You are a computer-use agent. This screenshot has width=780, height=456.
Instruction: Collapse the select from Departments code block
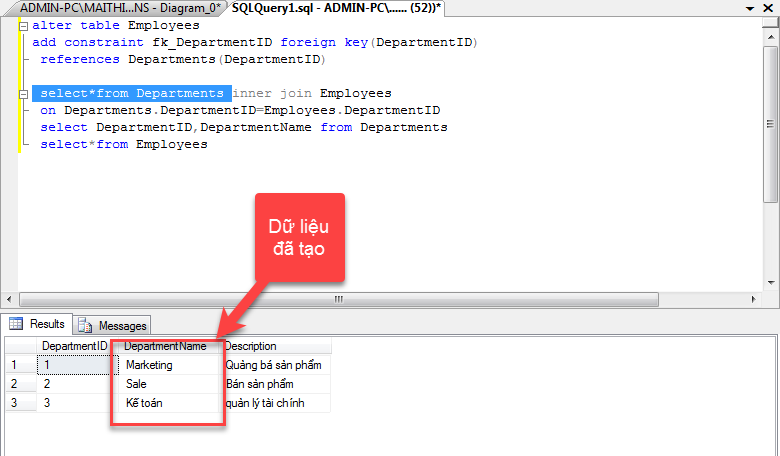tap(24, 93)
